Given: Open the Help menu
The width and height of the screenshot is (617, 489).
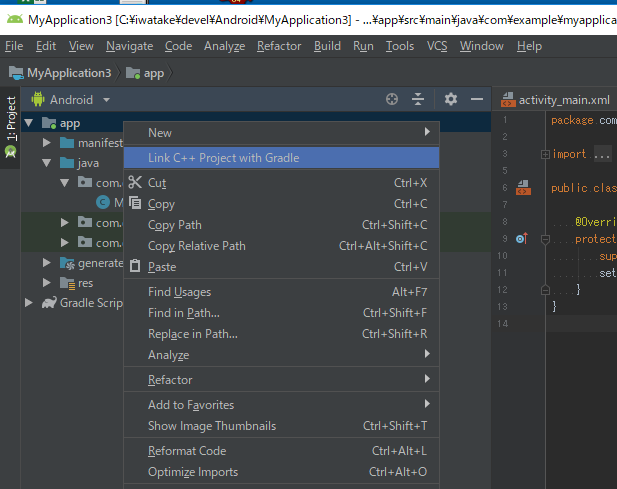Looking at the screenshot, I should 529,46.
